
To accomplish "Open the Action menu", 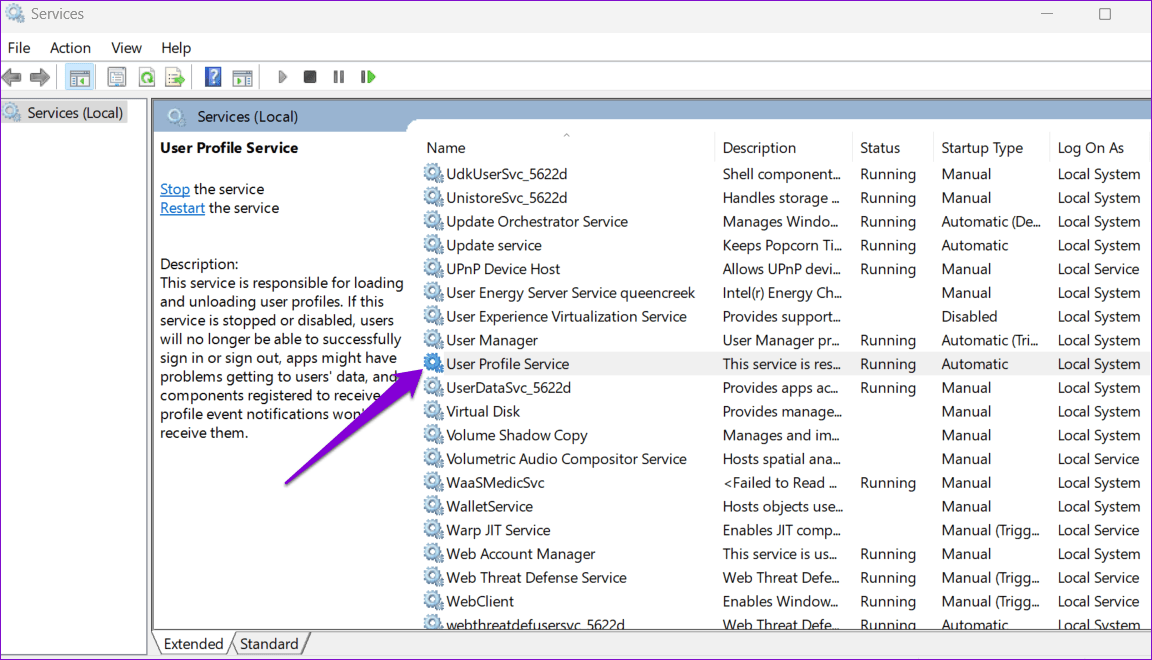I will click(71, 48).
